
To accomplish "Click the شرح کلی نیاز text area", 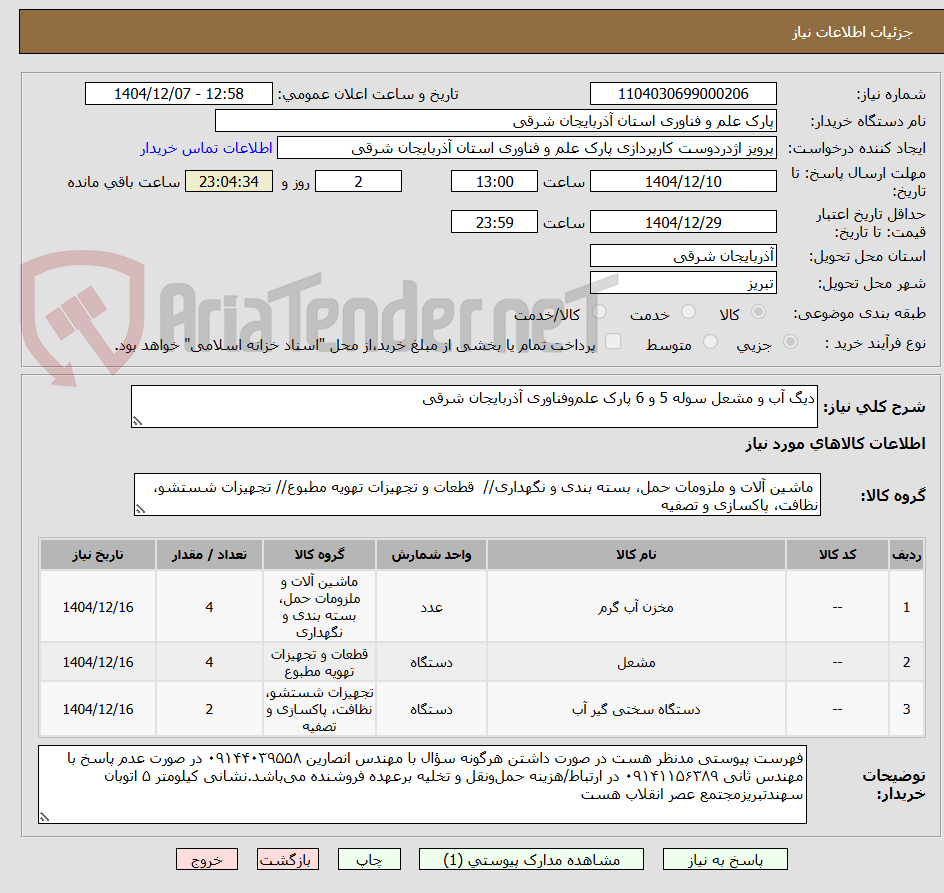I will point(474,406).
